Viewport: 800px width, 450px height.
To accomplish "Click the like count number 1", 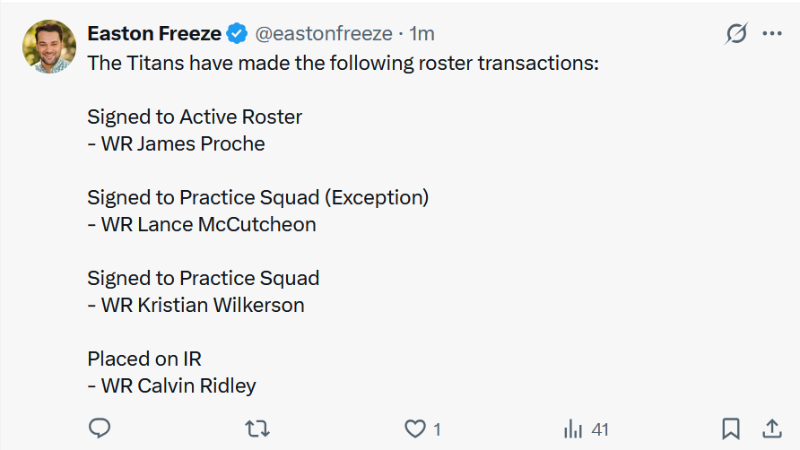I will 437,429.
